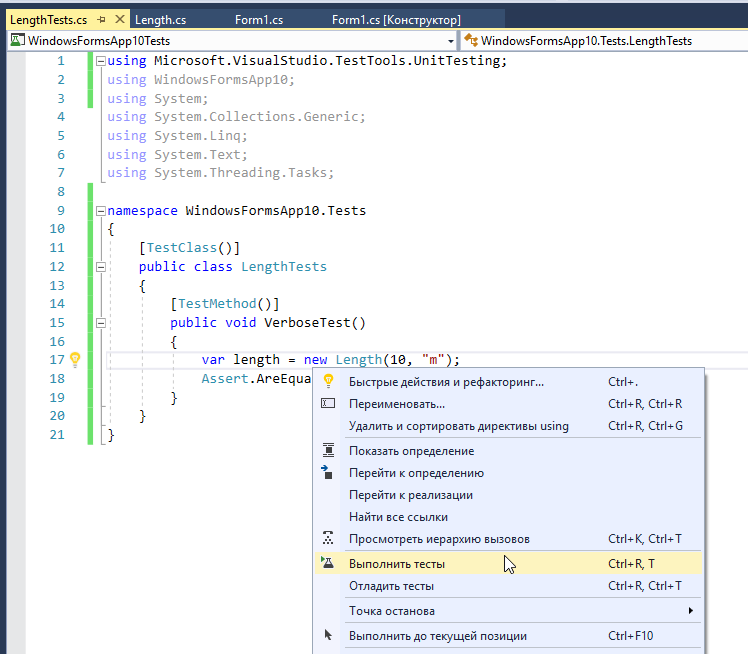
Task: Click the rename icon beside Переименовать
Action: pyautogui.click(x=327, y=403)
